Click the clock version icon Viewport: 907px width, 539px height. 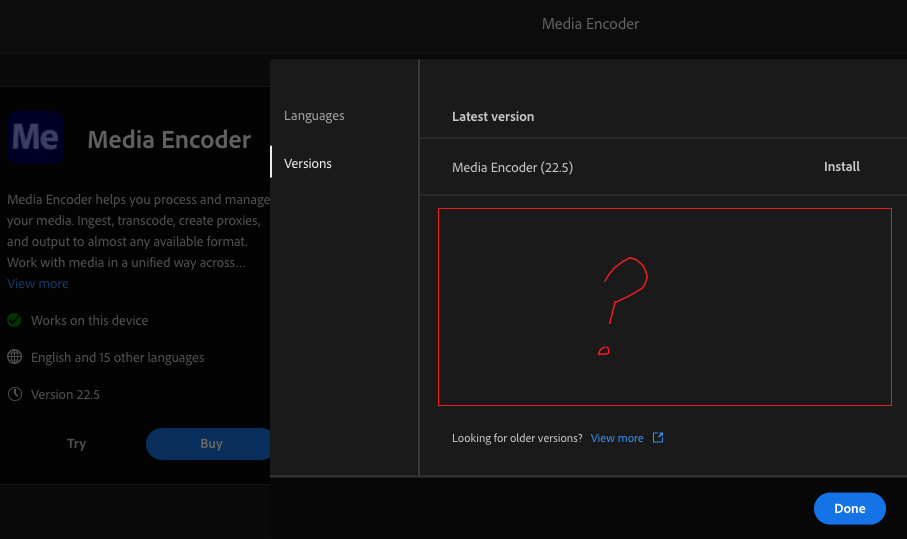coord(14,394)
